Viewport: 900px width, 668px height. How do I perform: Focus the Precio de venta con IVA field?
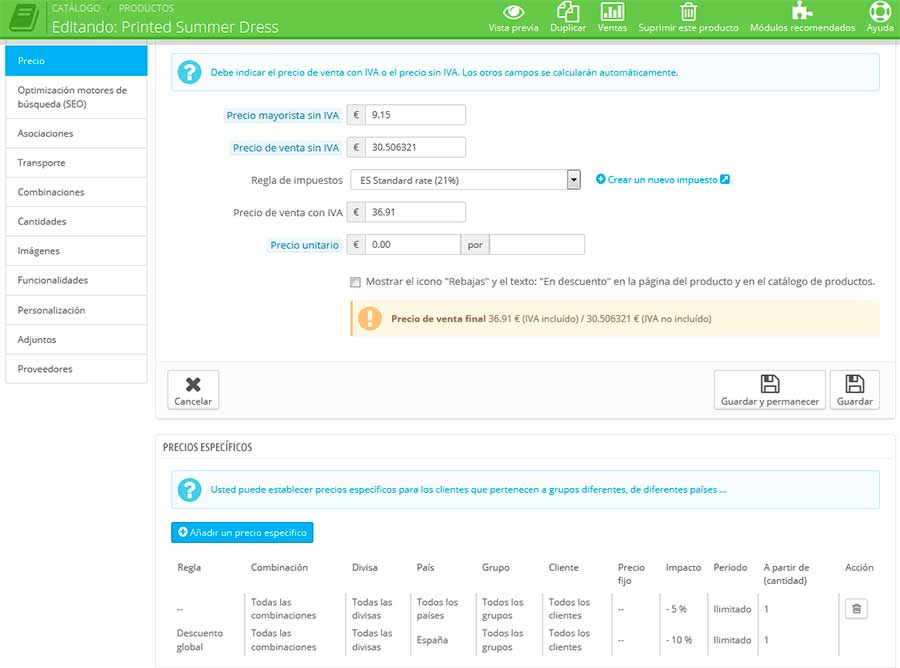(414, 212)
